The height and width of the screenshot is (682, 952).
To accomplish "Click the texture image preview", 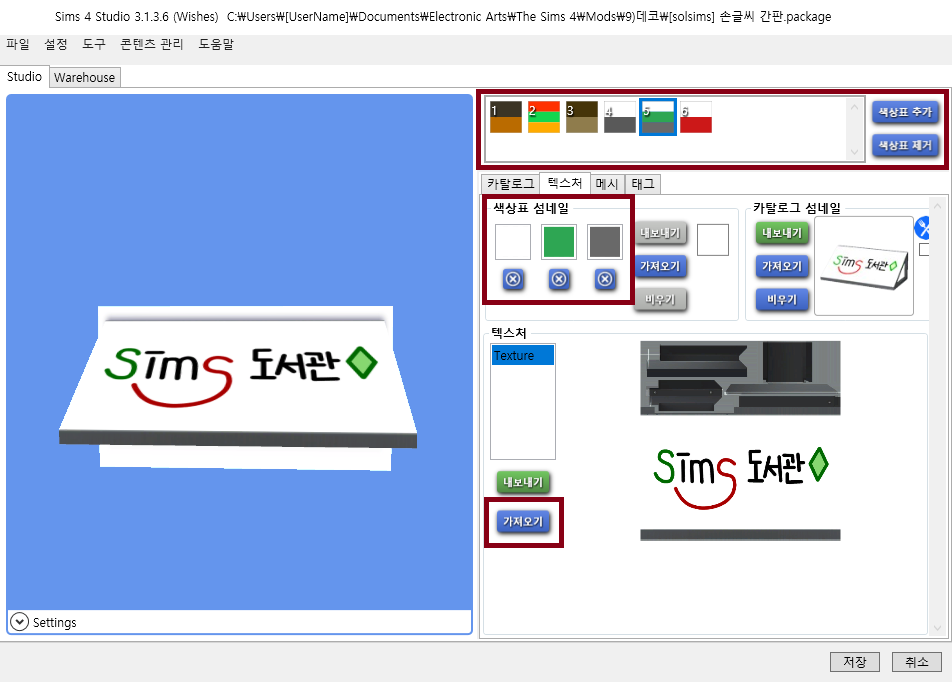I will pyautogui.click(x=740, y=440).
